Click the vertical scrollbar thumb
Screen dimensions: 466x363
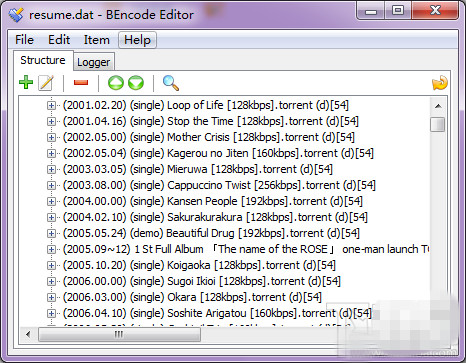[x=438, y=124]
